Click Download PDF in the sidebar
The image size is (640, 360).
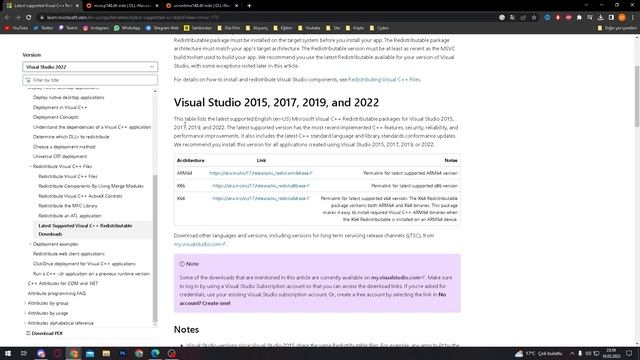click(44, 333)
